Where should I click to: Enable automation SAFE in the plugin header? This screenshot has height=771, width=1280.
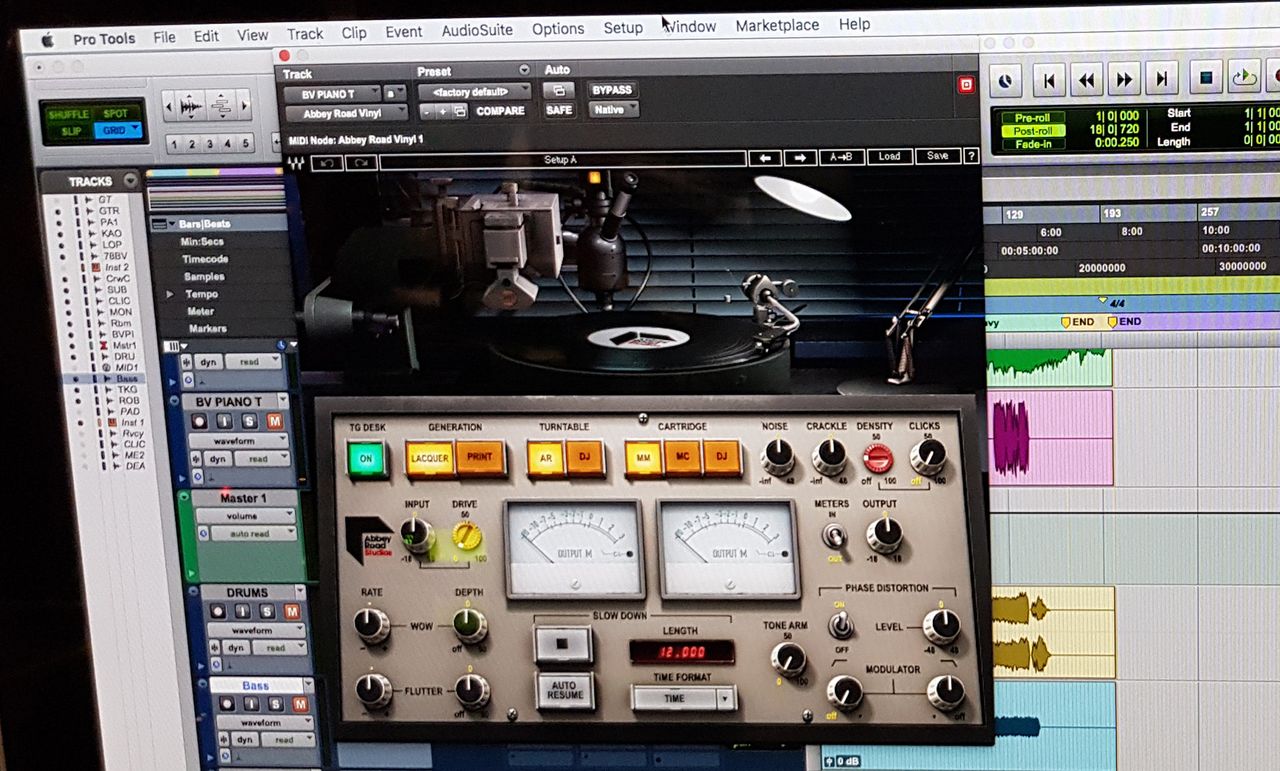558,110
